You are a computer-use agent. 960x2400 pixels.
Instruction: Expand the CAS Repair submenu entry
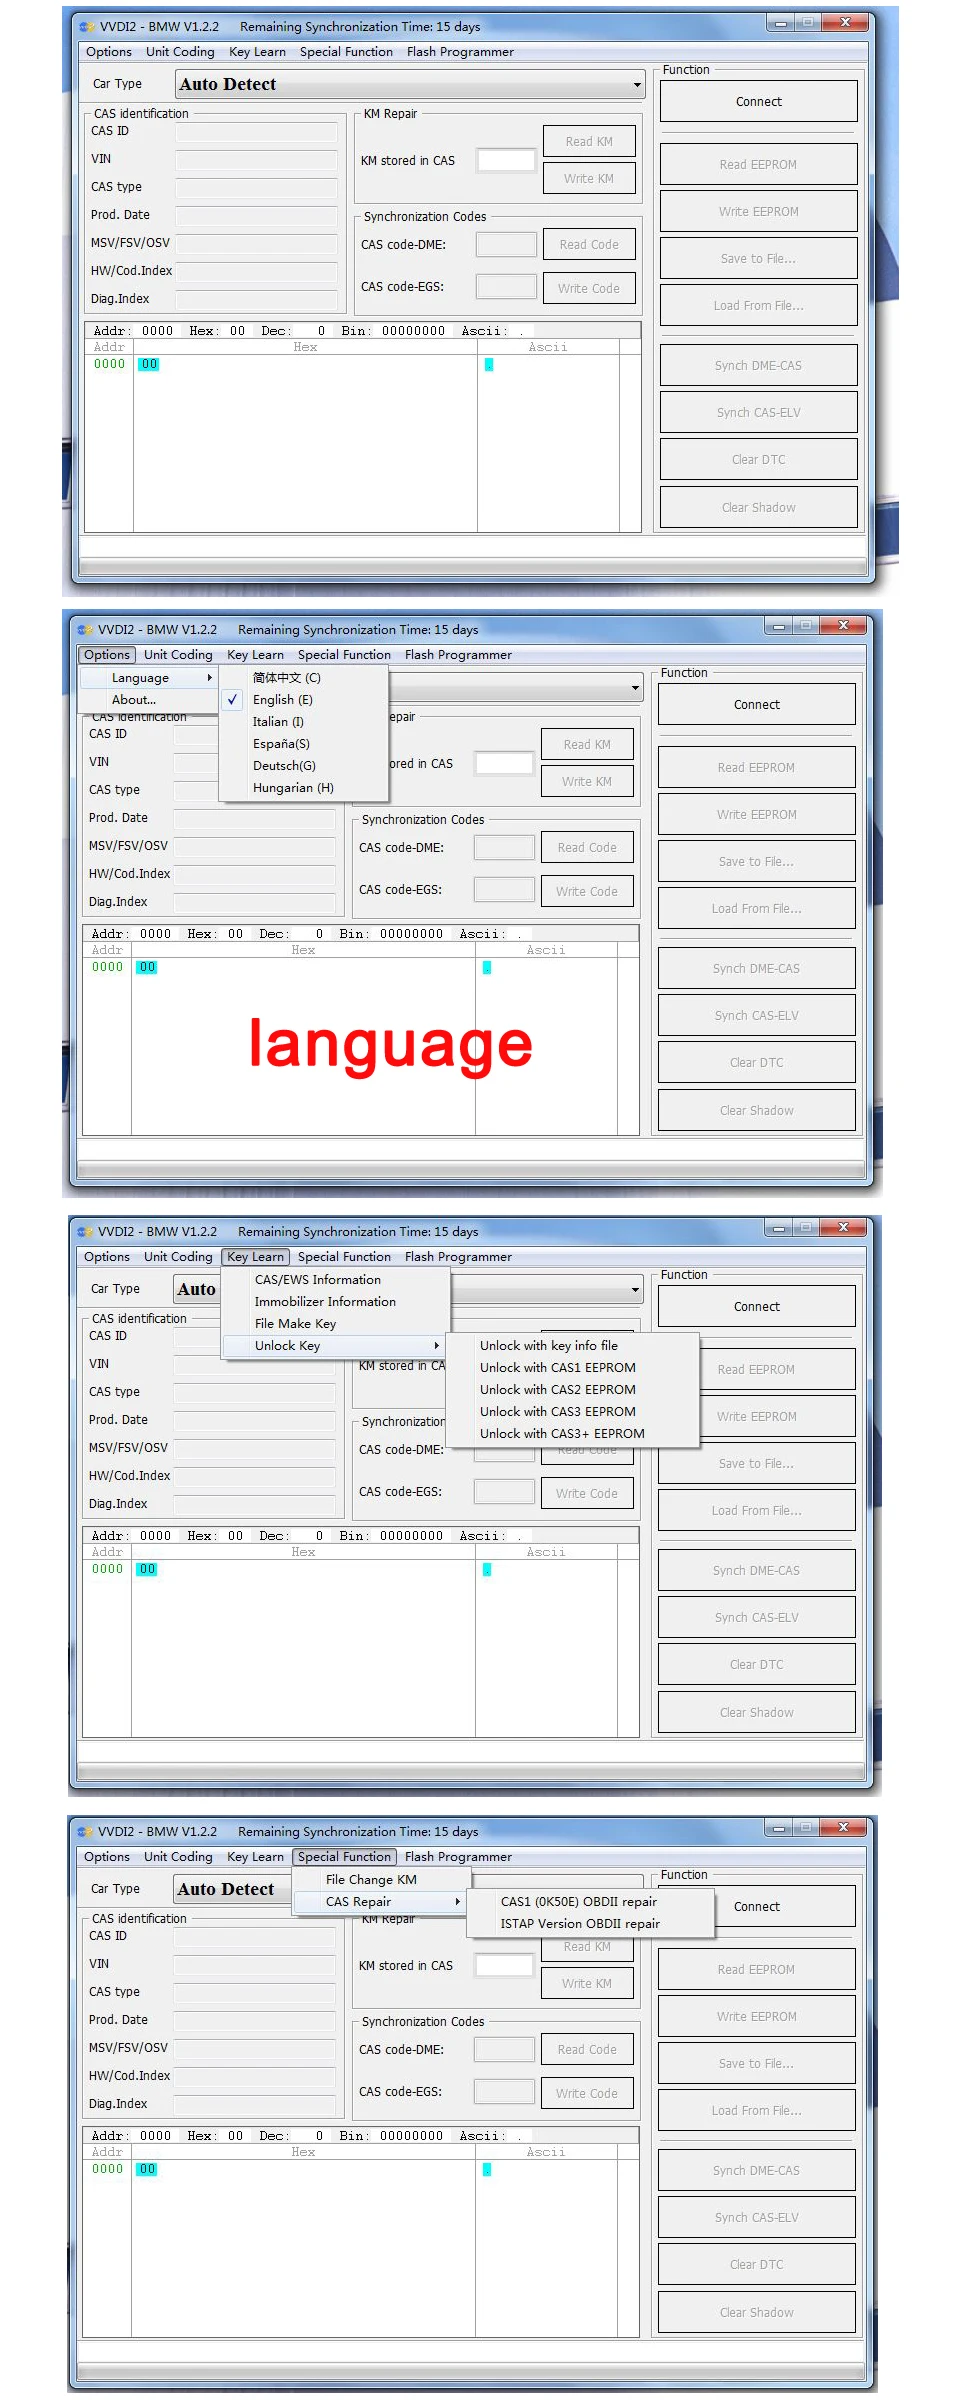380,1902
